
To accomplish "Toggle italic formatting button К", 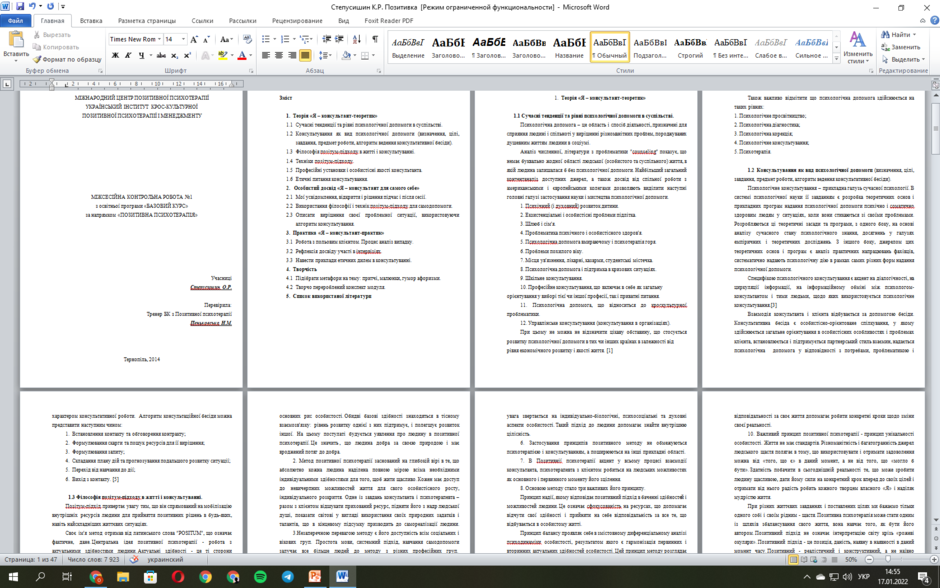I will click(x=128, y=55).
